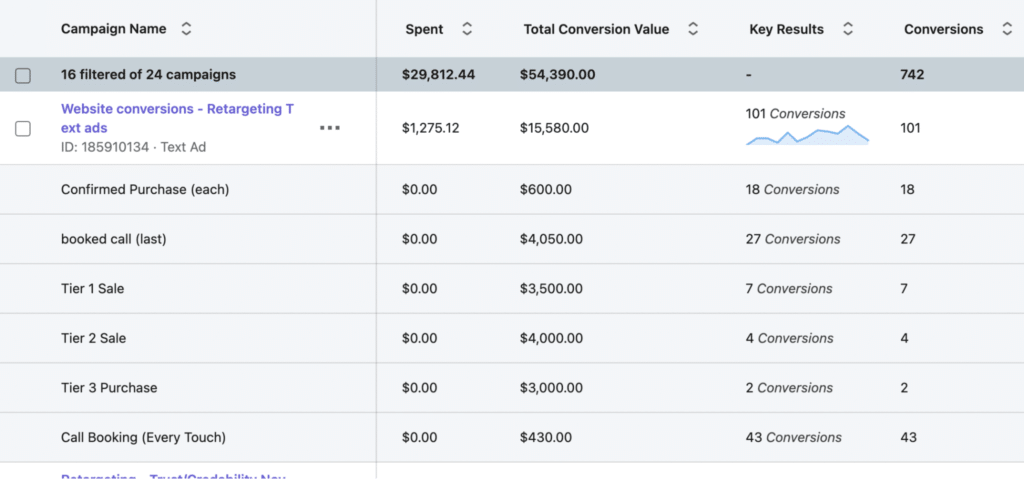Viewport: 1024px width, 479px height.
Task: Click '43 Conversions' key result
Action: point(793,437)
